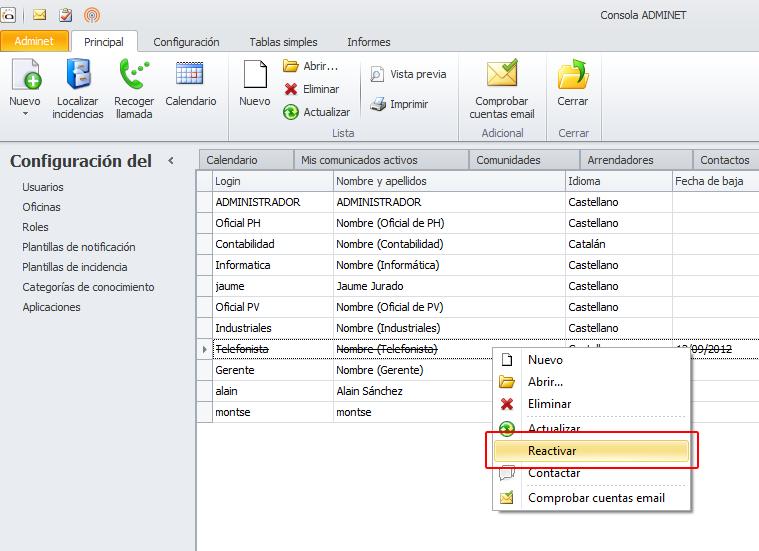Click the Localizar incidencias ribbon icon
The image size is (759, 551).
click(78, 76)
